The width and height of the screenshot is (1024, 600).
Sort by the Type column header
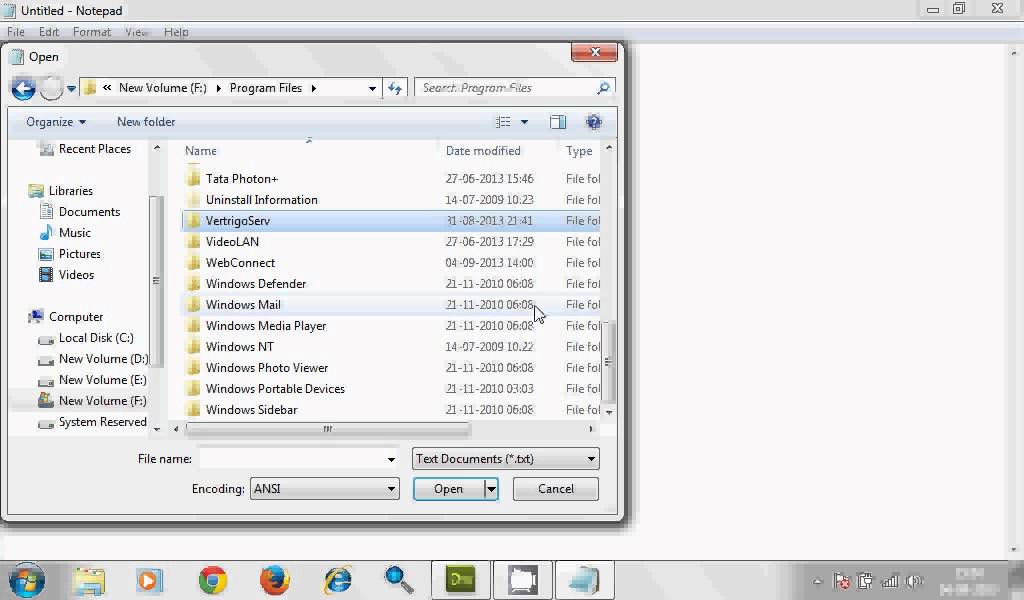579,151
